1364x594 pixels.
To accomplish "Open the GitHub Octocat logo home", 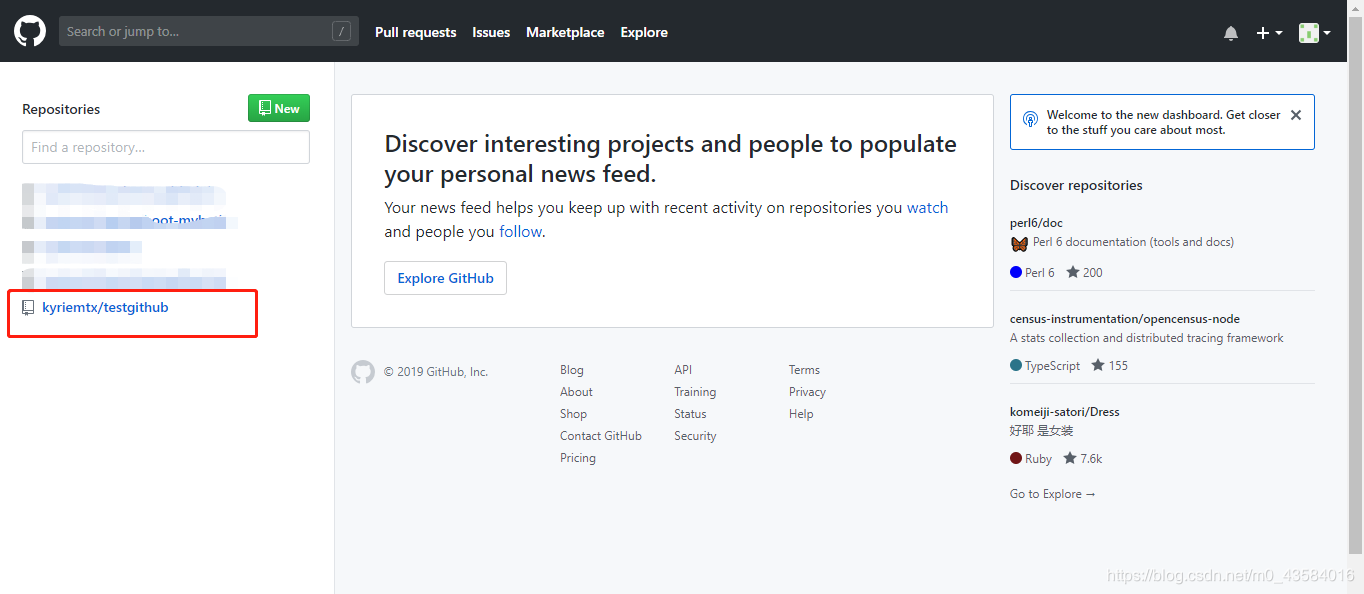I will click(30, 32).
